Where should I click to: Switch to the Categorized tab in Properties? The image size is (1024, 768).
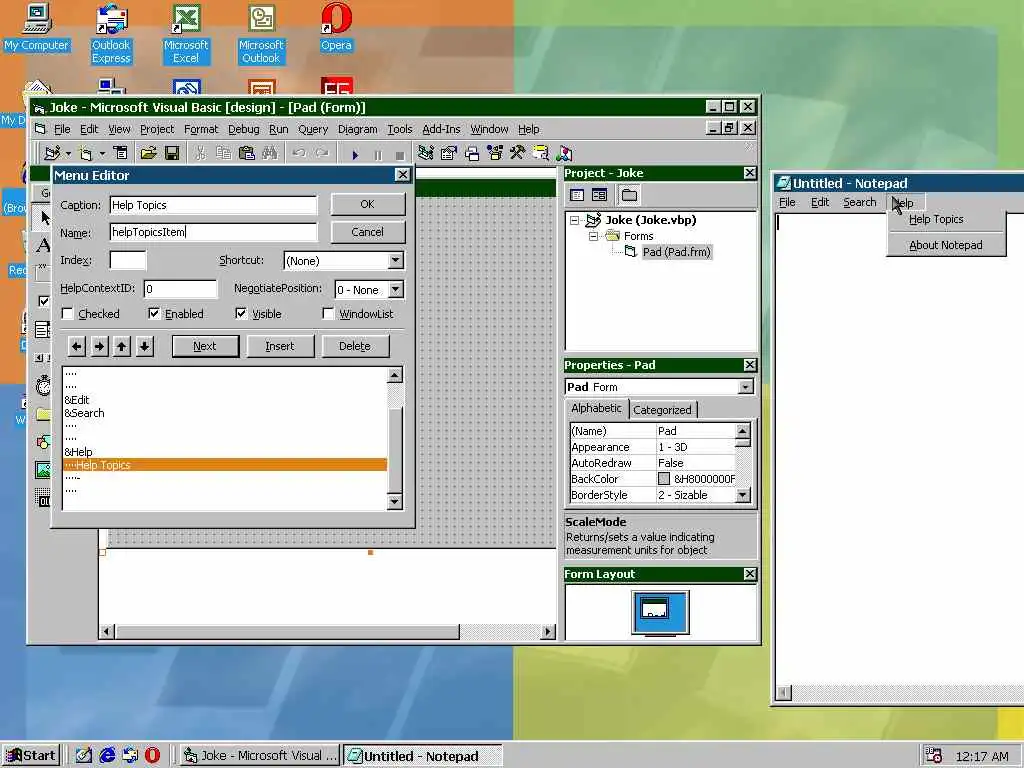pyautogui.click(x=662, y=410)
